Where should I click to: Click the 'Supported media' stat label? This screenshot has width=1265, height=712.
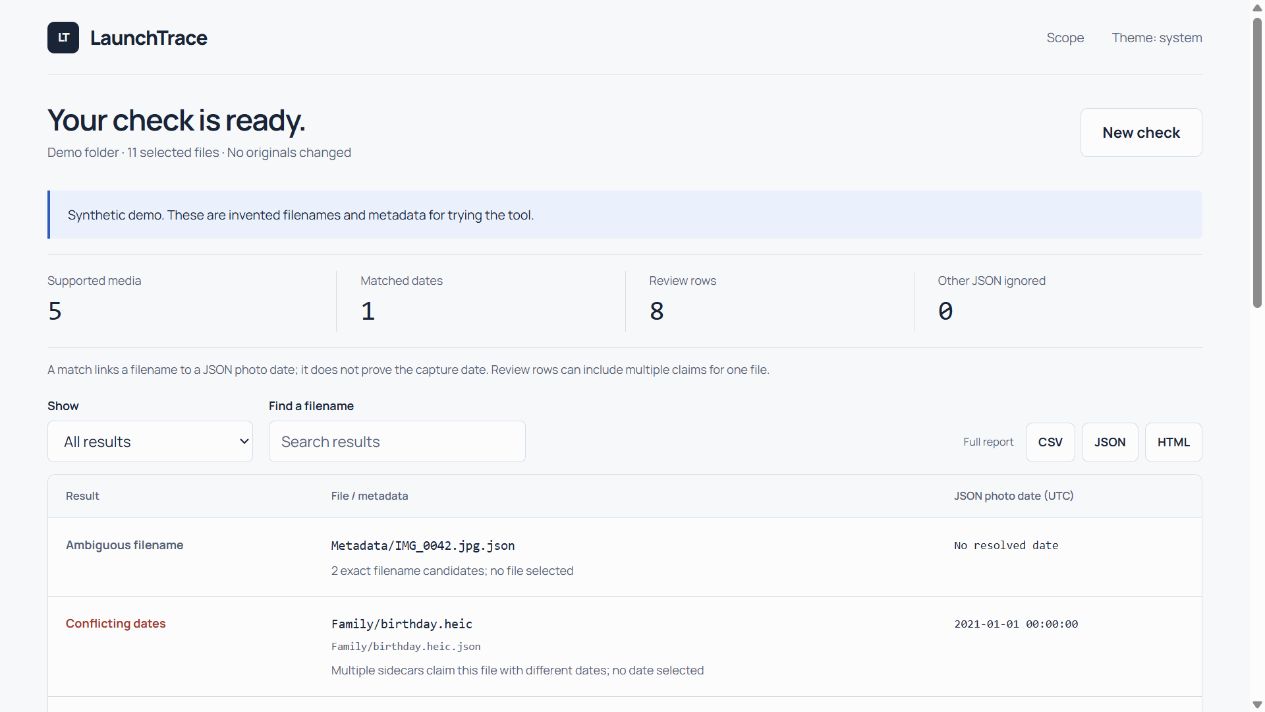95,281
